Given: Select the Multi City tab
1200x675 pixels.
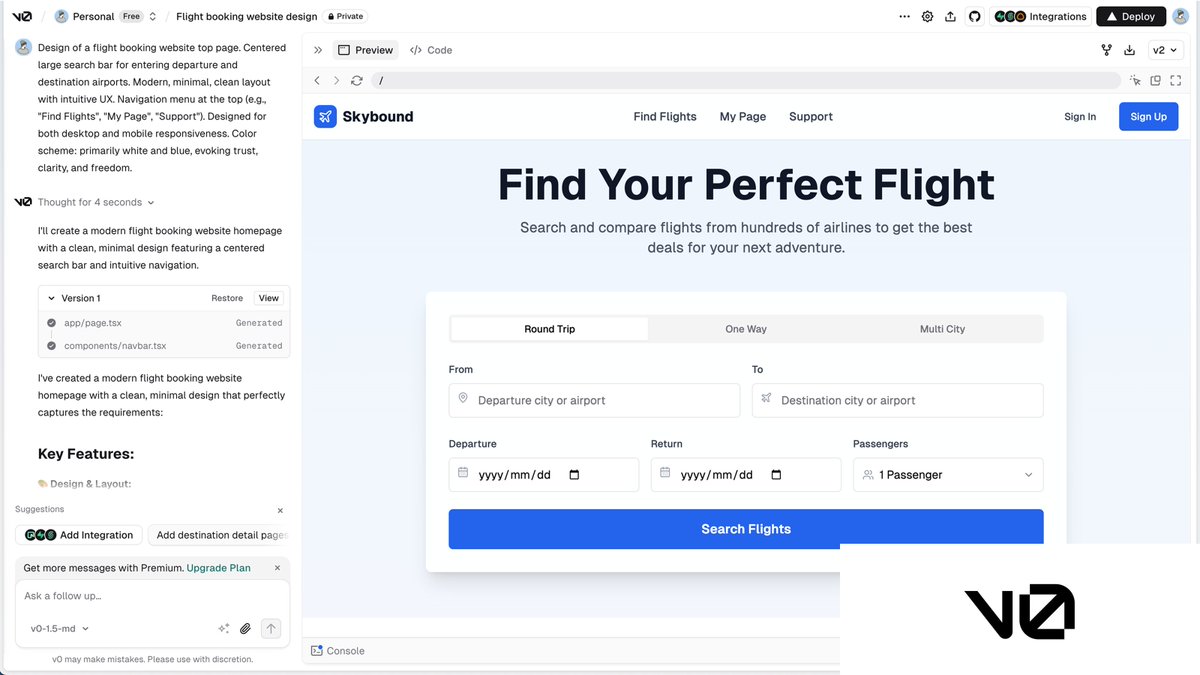Looking at the screenshot, I should [942, 329].
